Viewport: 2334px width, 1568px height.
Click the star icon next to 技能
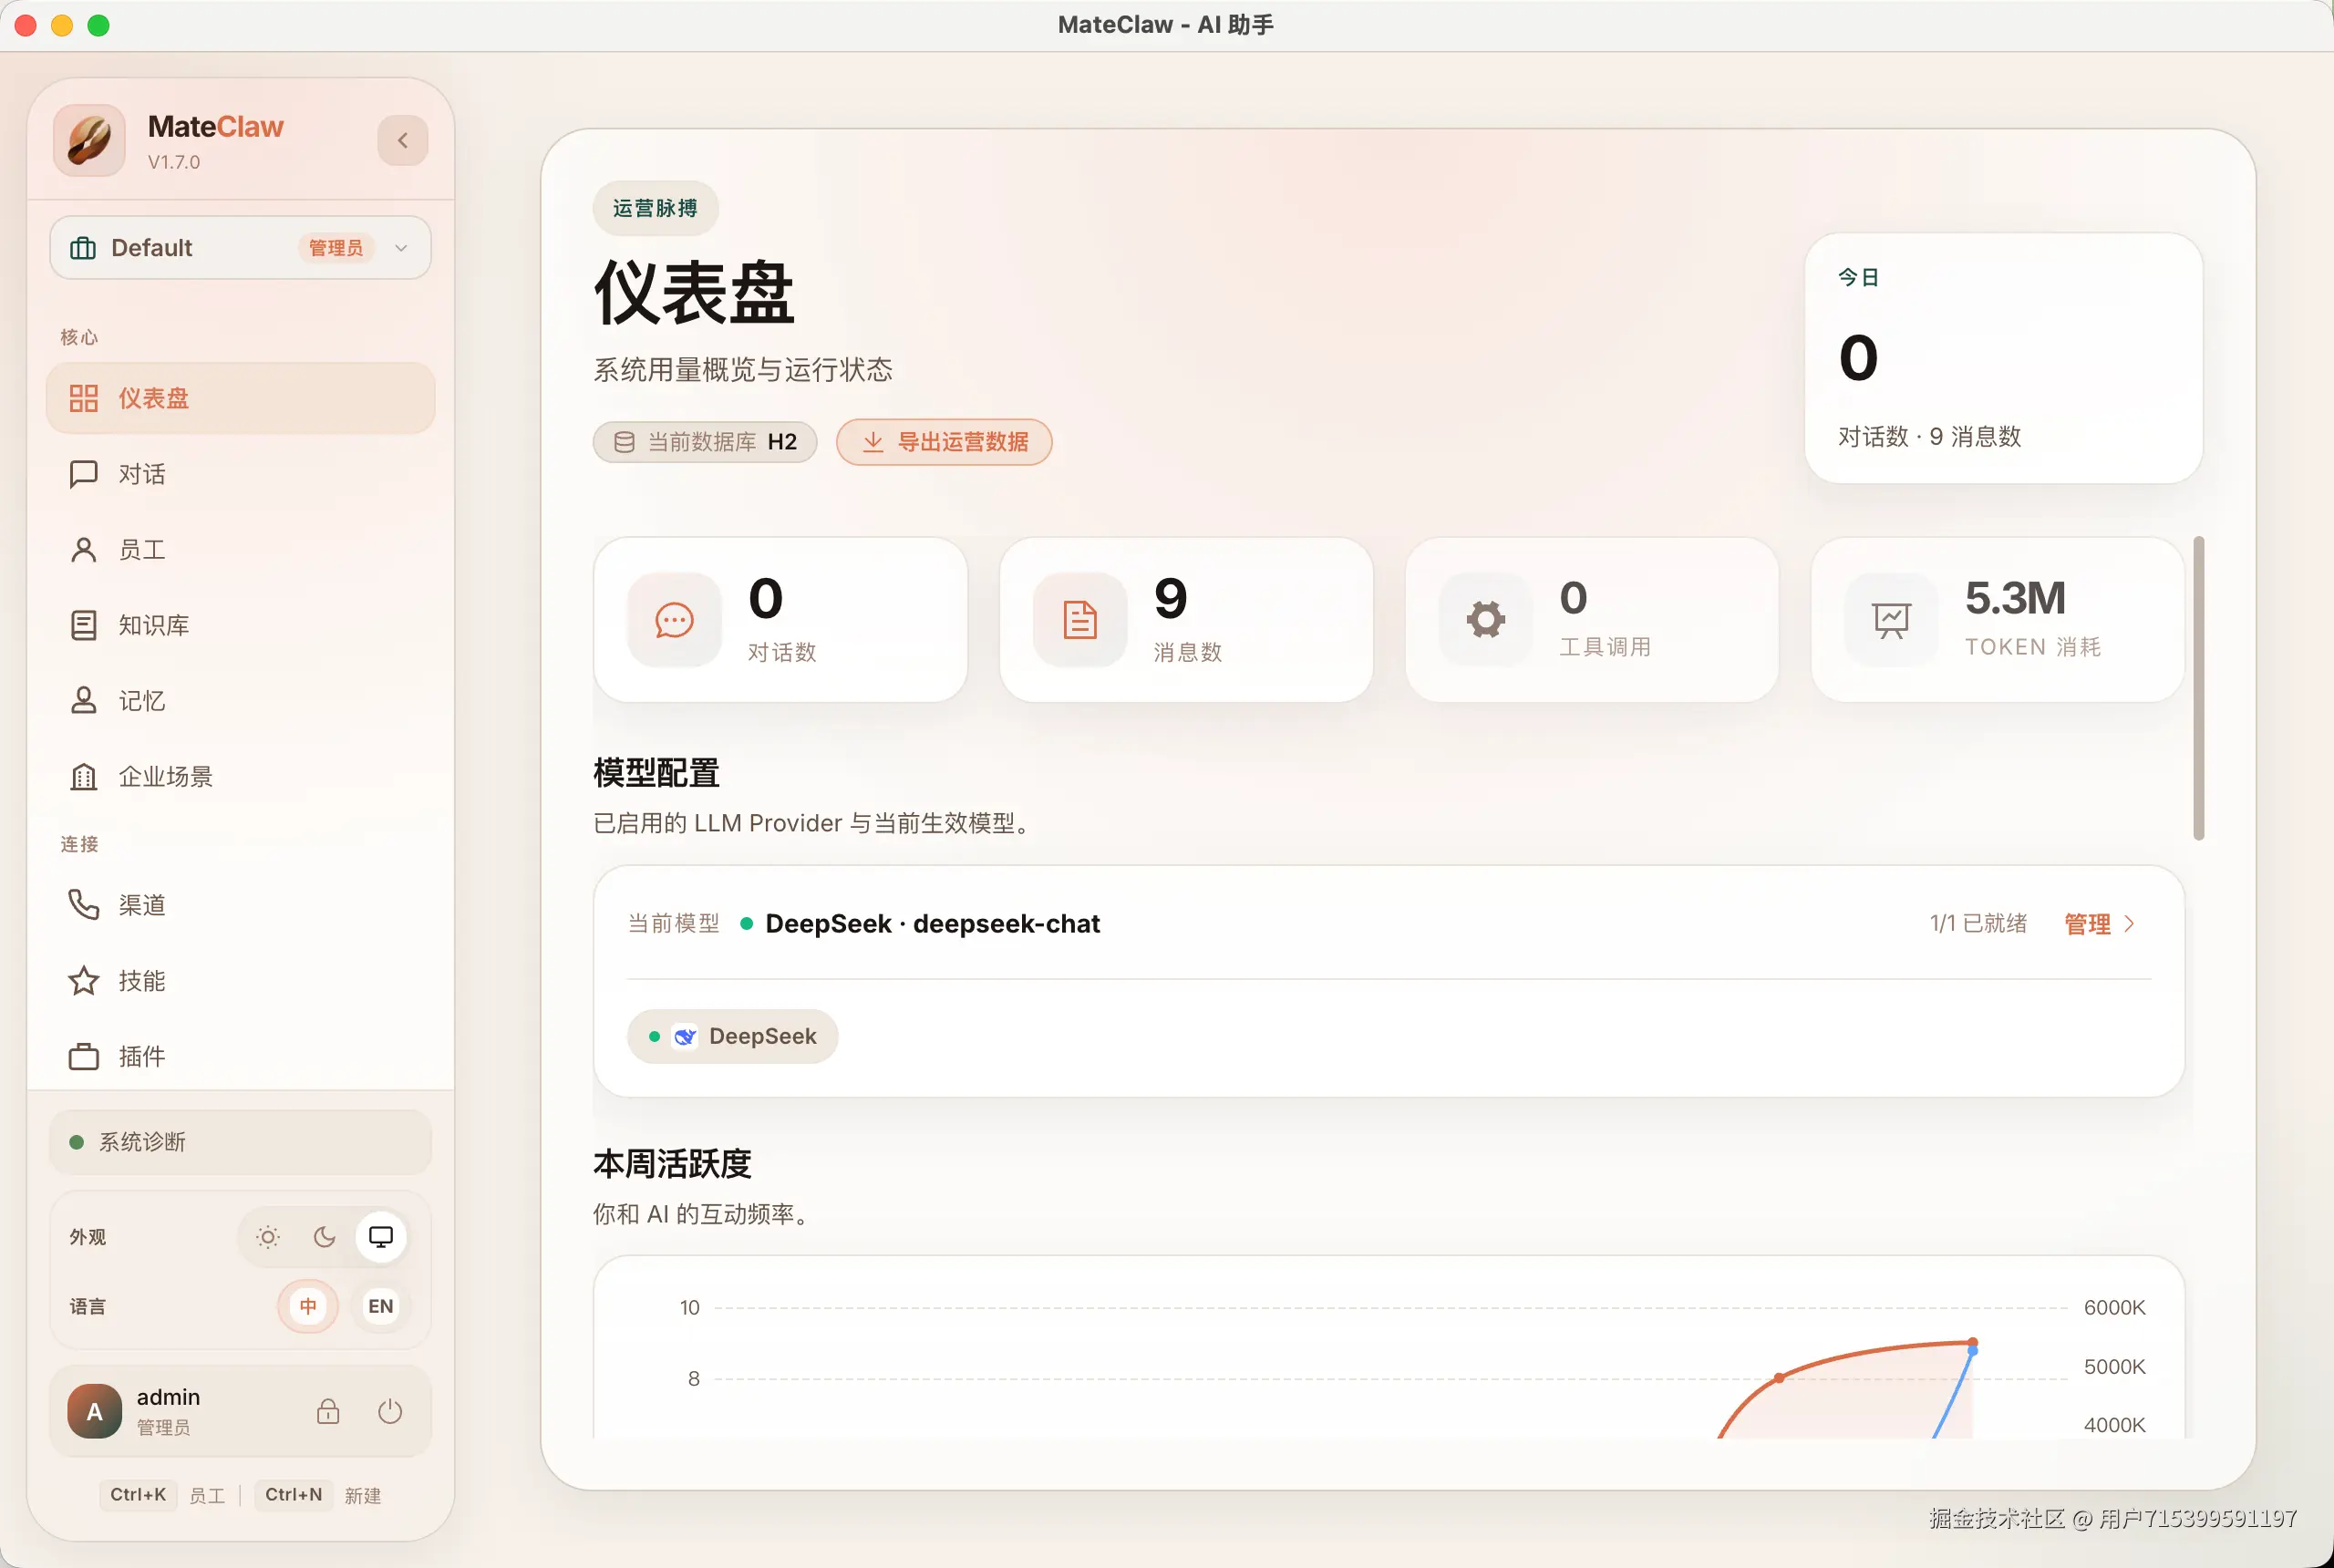coord(84,981)
